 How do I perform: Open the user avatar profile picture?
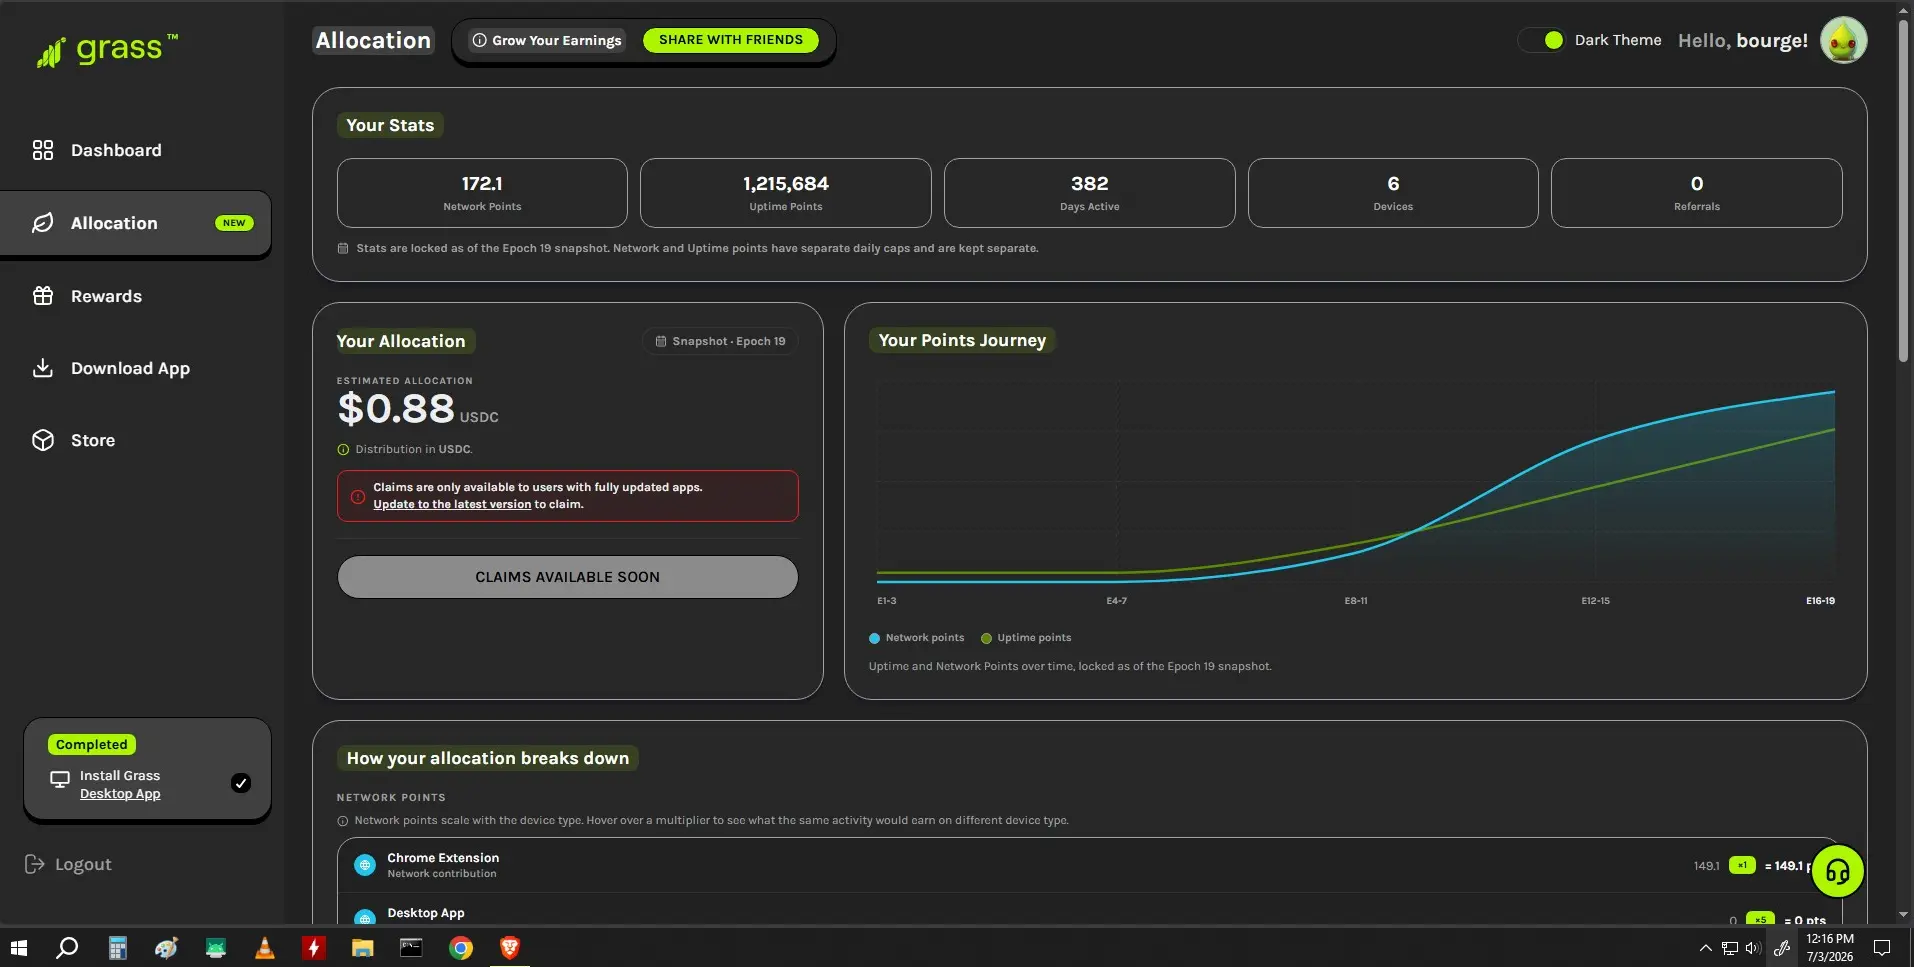1843,40
